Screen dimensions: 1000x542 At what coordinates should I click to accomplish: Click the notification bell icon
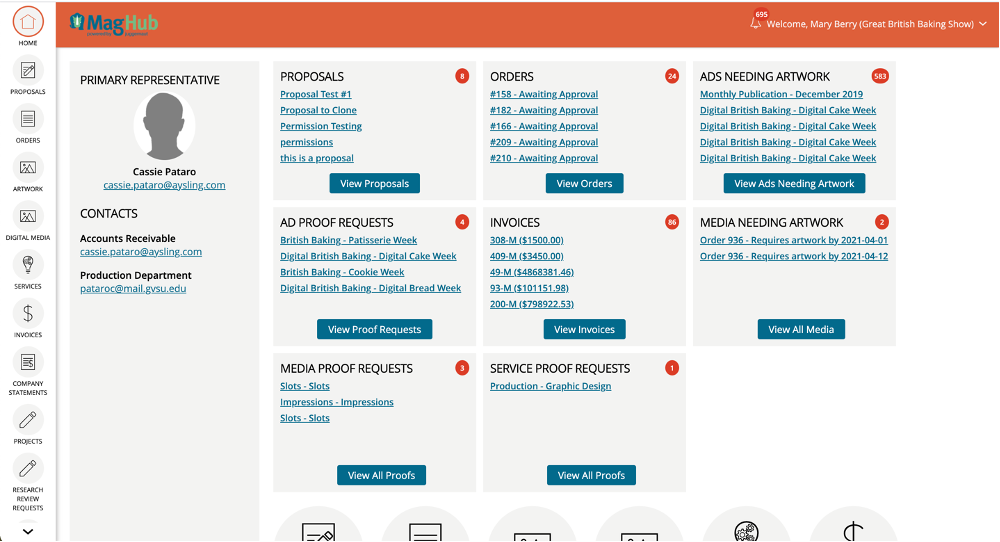coord(756,23)
